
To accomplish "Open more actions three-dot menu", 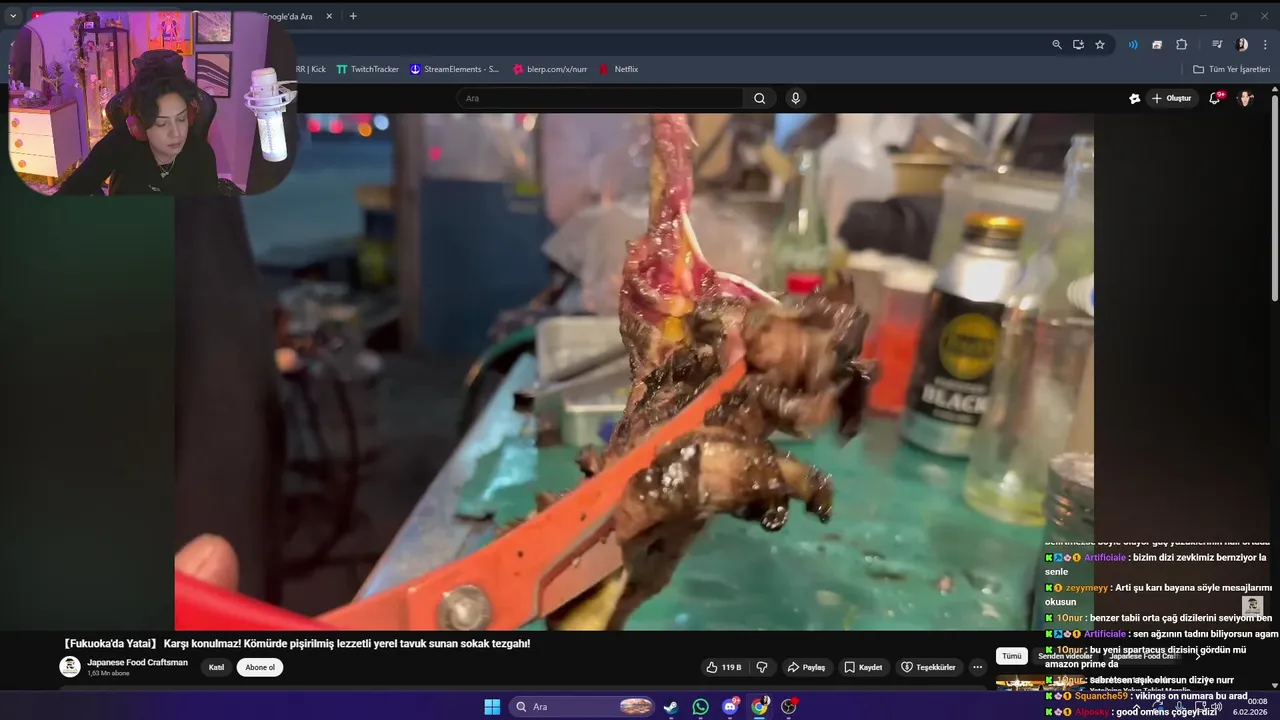I will coord(978,667).
